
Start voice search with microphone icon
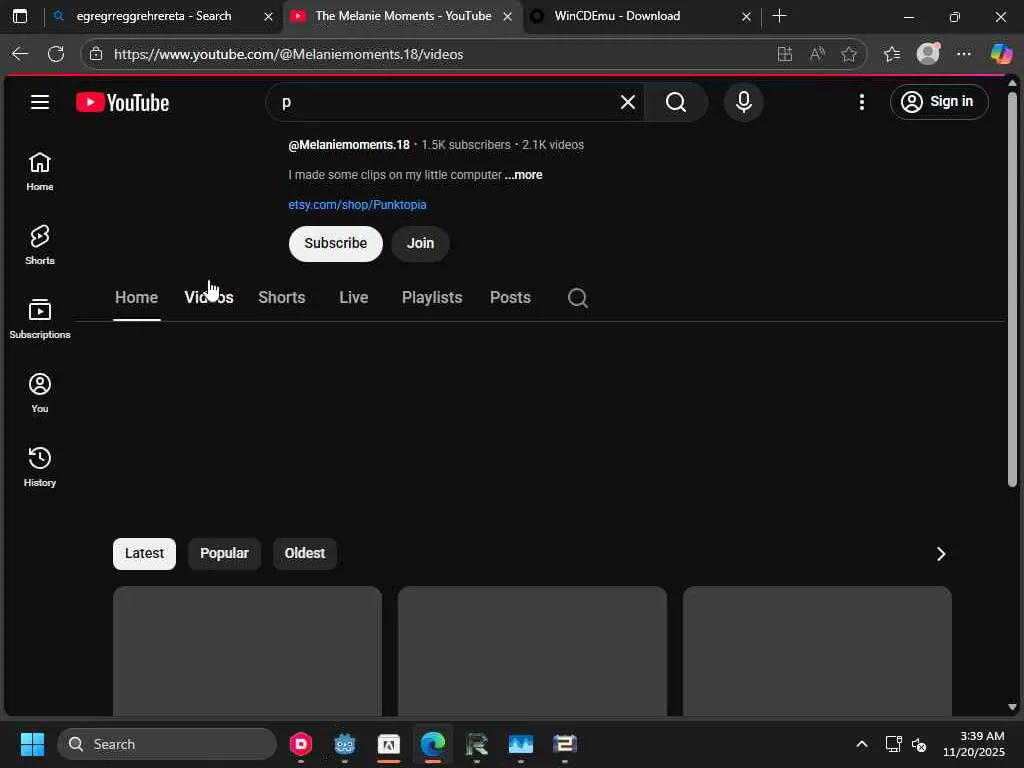(744, 102)
